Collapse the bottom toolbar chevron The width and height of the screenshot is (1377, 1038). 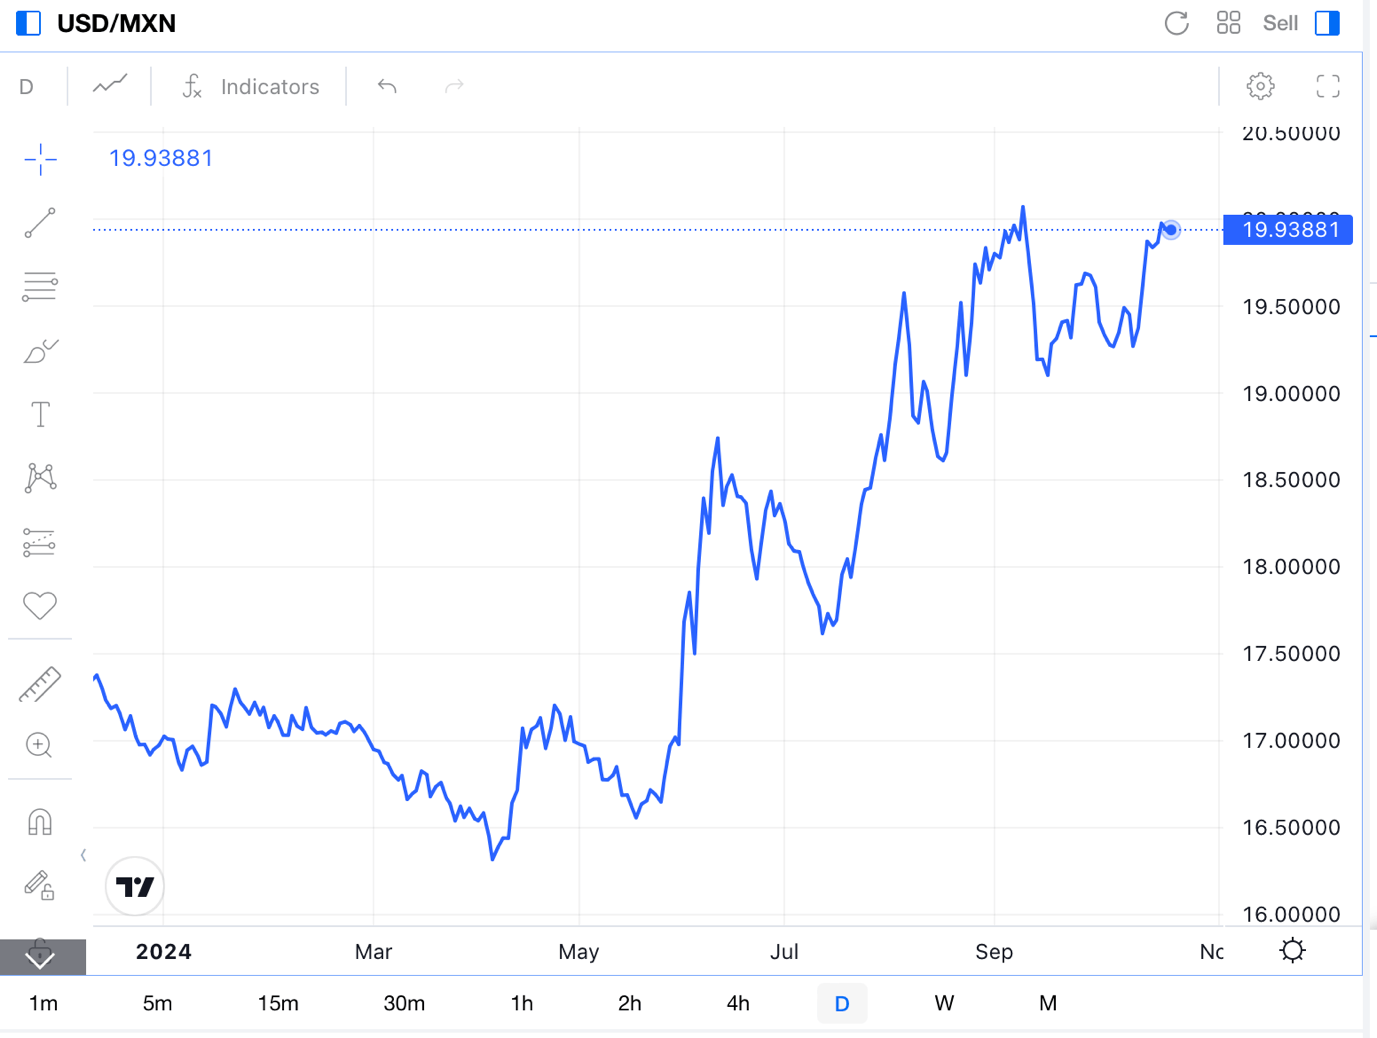41,956
